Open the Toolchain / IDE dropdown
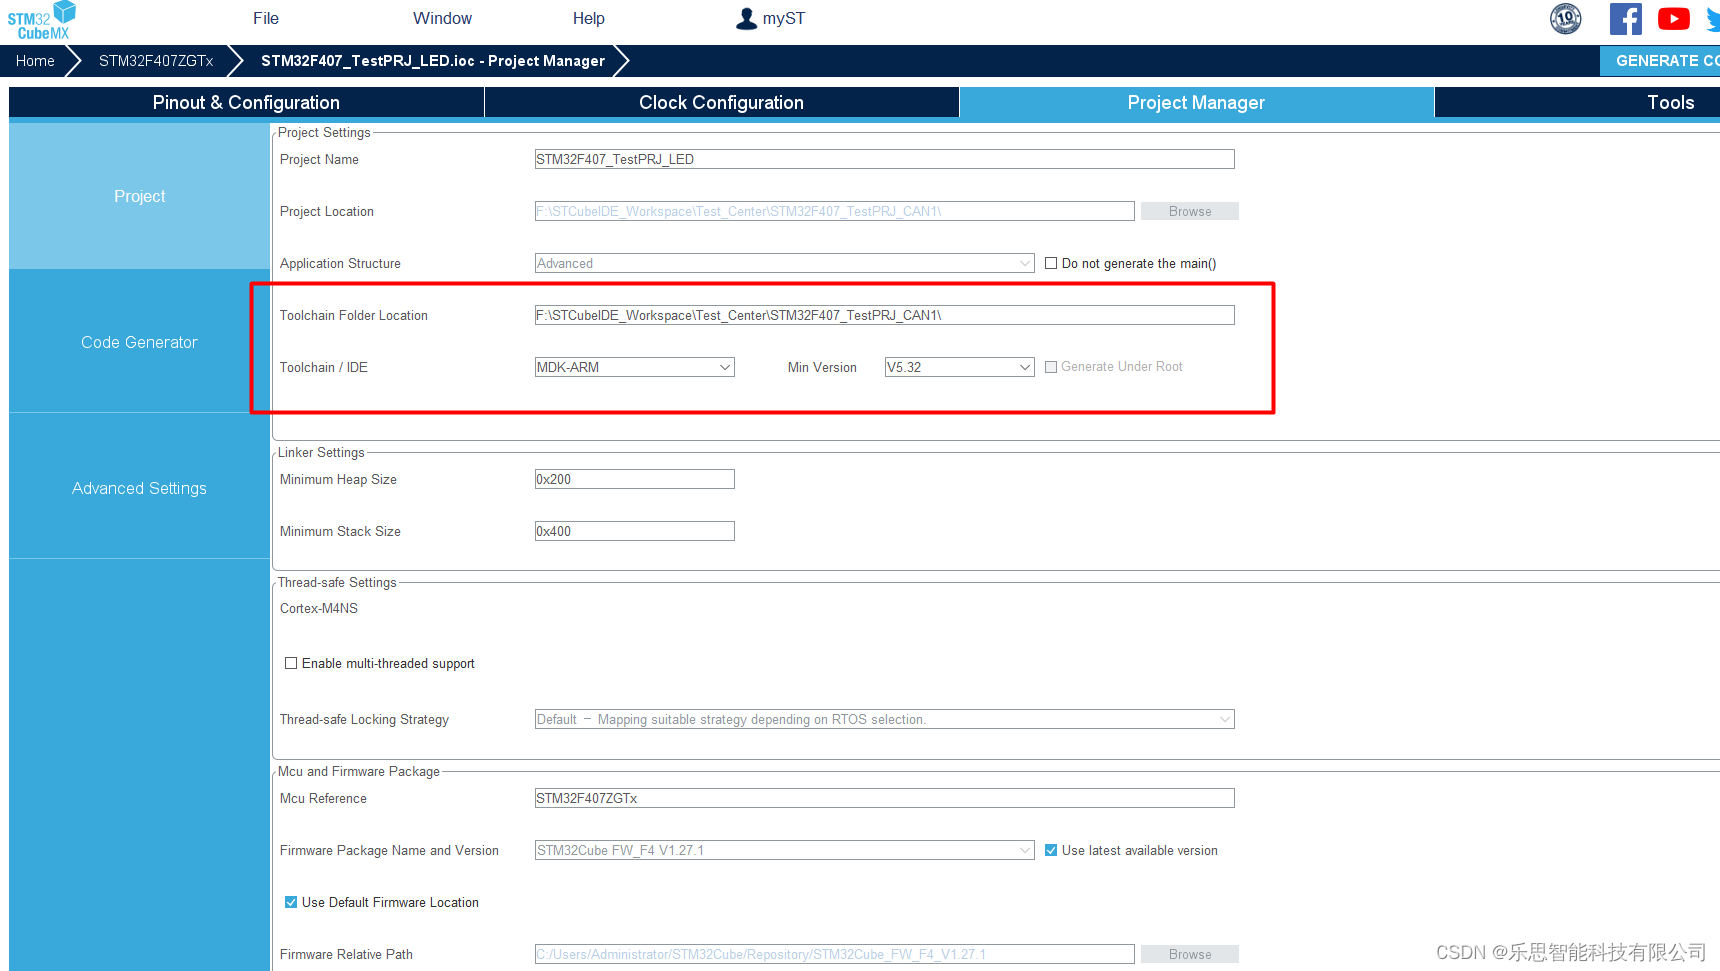This screenshot has height=971, width=1720. (635, 367)
